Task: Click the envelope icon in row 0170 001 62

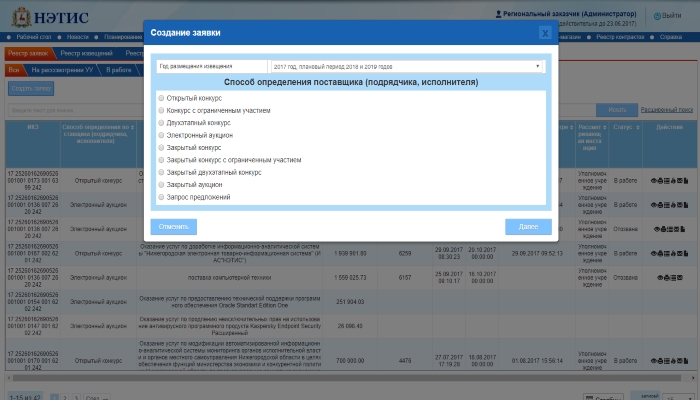Action: coord(679,361)
